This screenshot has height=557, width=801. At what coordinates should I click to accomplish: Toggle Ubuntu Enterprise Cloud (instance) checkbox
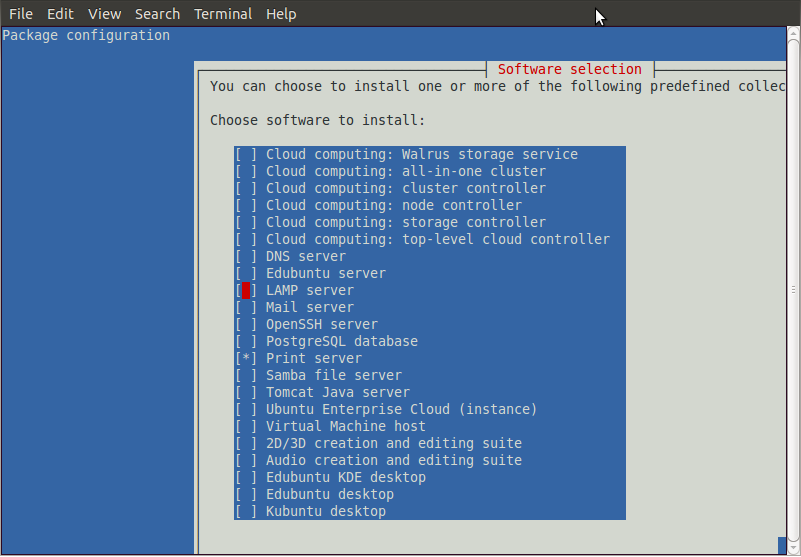point(246,409)
